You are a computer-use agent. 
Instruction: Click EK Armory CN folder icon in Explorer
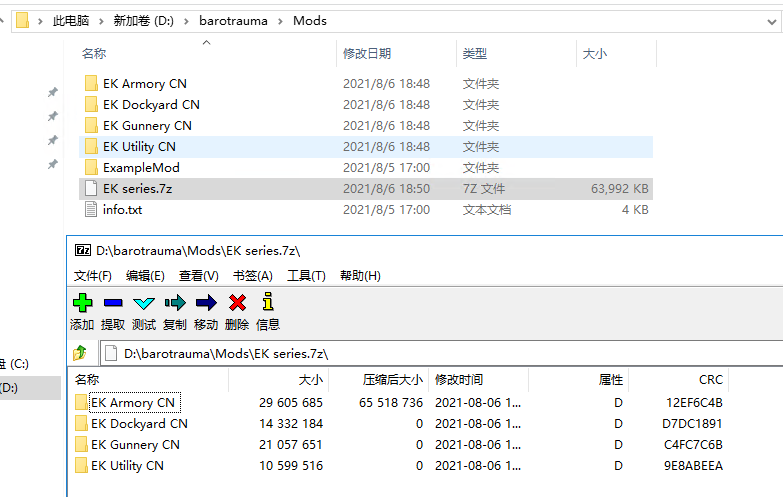click(91, 83)
